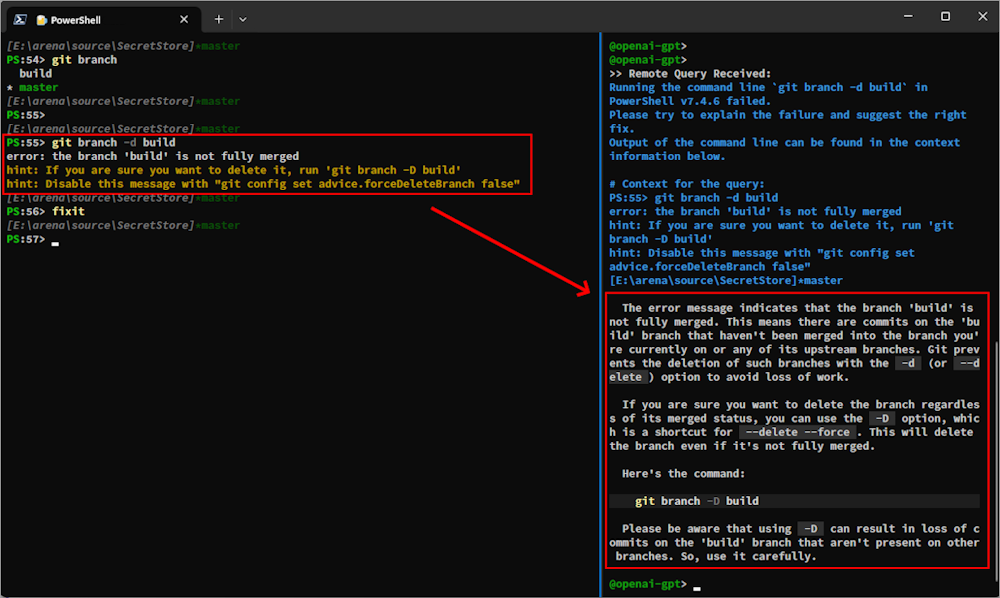Open the tab options dropdown chevron
The image size is (1000, 598).
pos(244,18)
